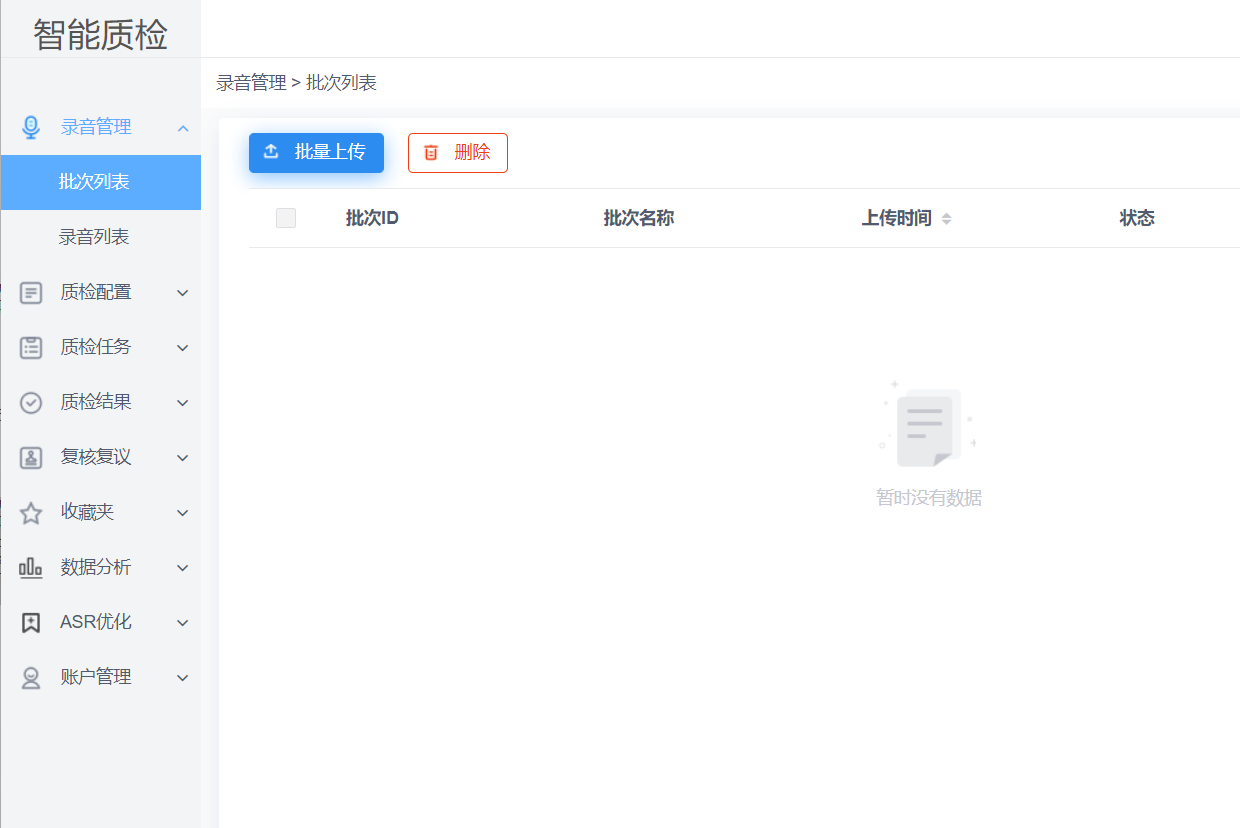Click the 录音管理 breadcrumb link
The height and width of the screenshot is (828, 1240).
click(x=251, y=83)
